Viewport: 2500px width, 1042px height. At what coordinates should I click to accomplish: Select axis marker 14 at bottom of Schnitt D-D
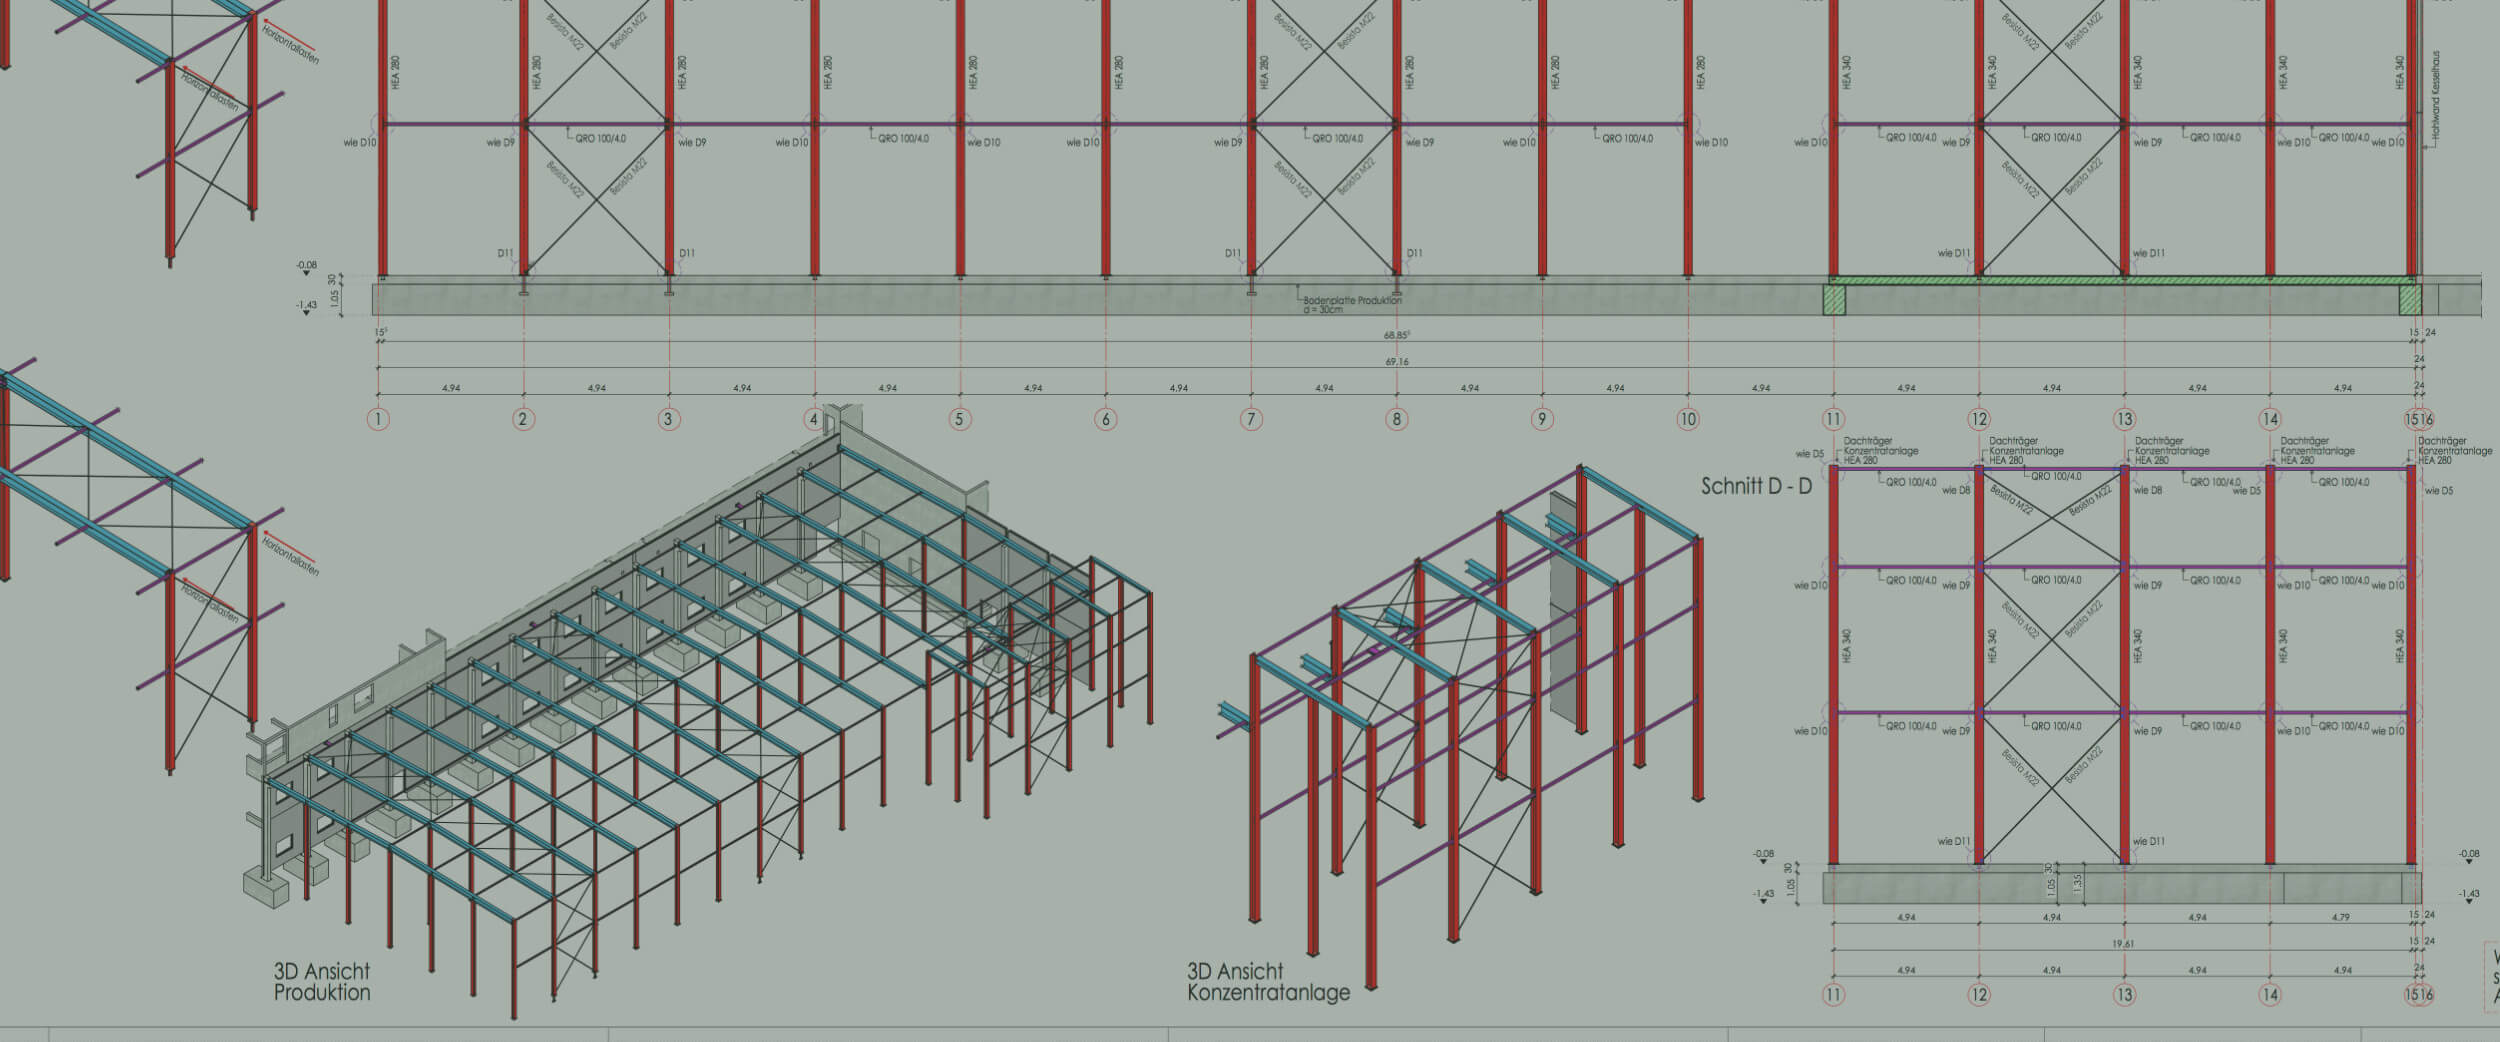[x=2270, y=995]
